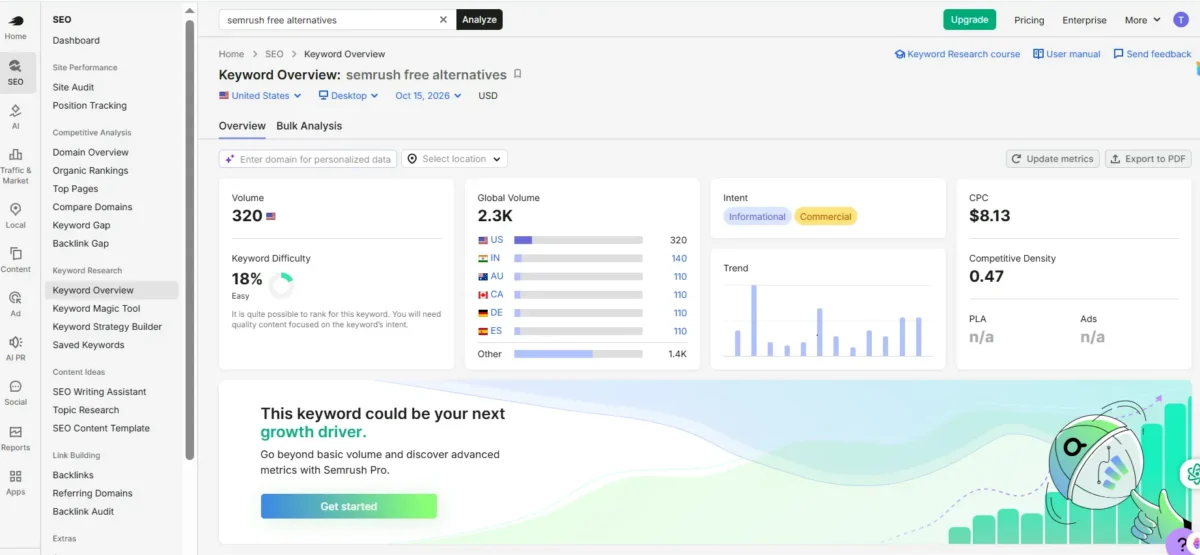Open the Social section icon
The width and height of the screenshot is (1200, 555).
[15, 392]
